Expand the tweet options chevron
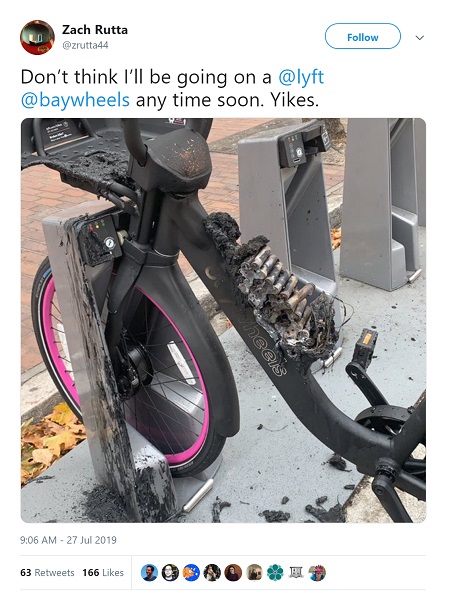Screen dimensions: 450x593 419,37
